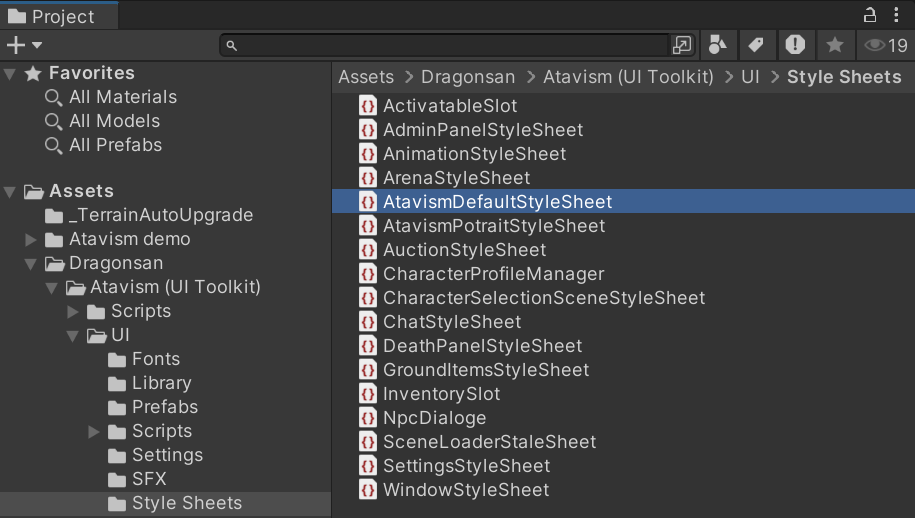Click the search by type icon

tap(717, 45)
